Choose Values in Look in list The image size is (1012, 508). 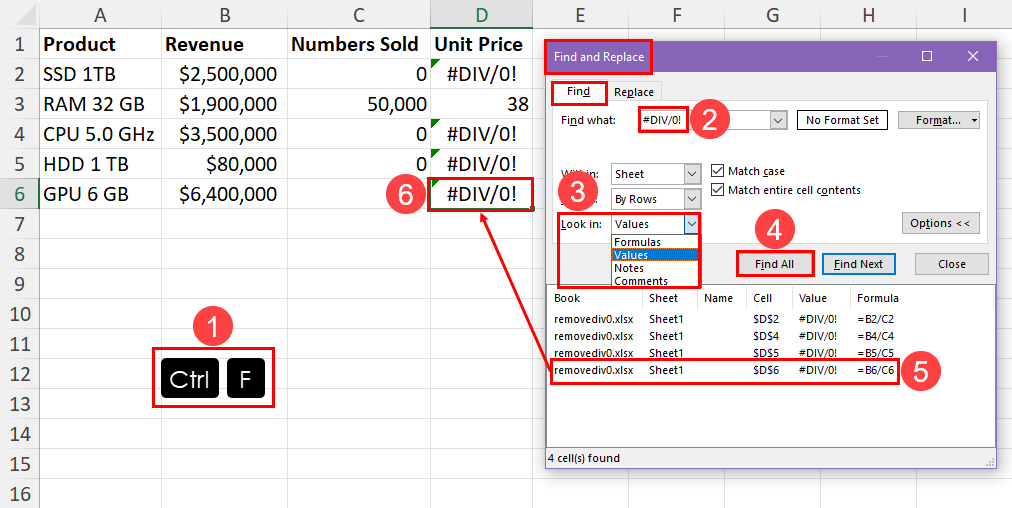654,255
